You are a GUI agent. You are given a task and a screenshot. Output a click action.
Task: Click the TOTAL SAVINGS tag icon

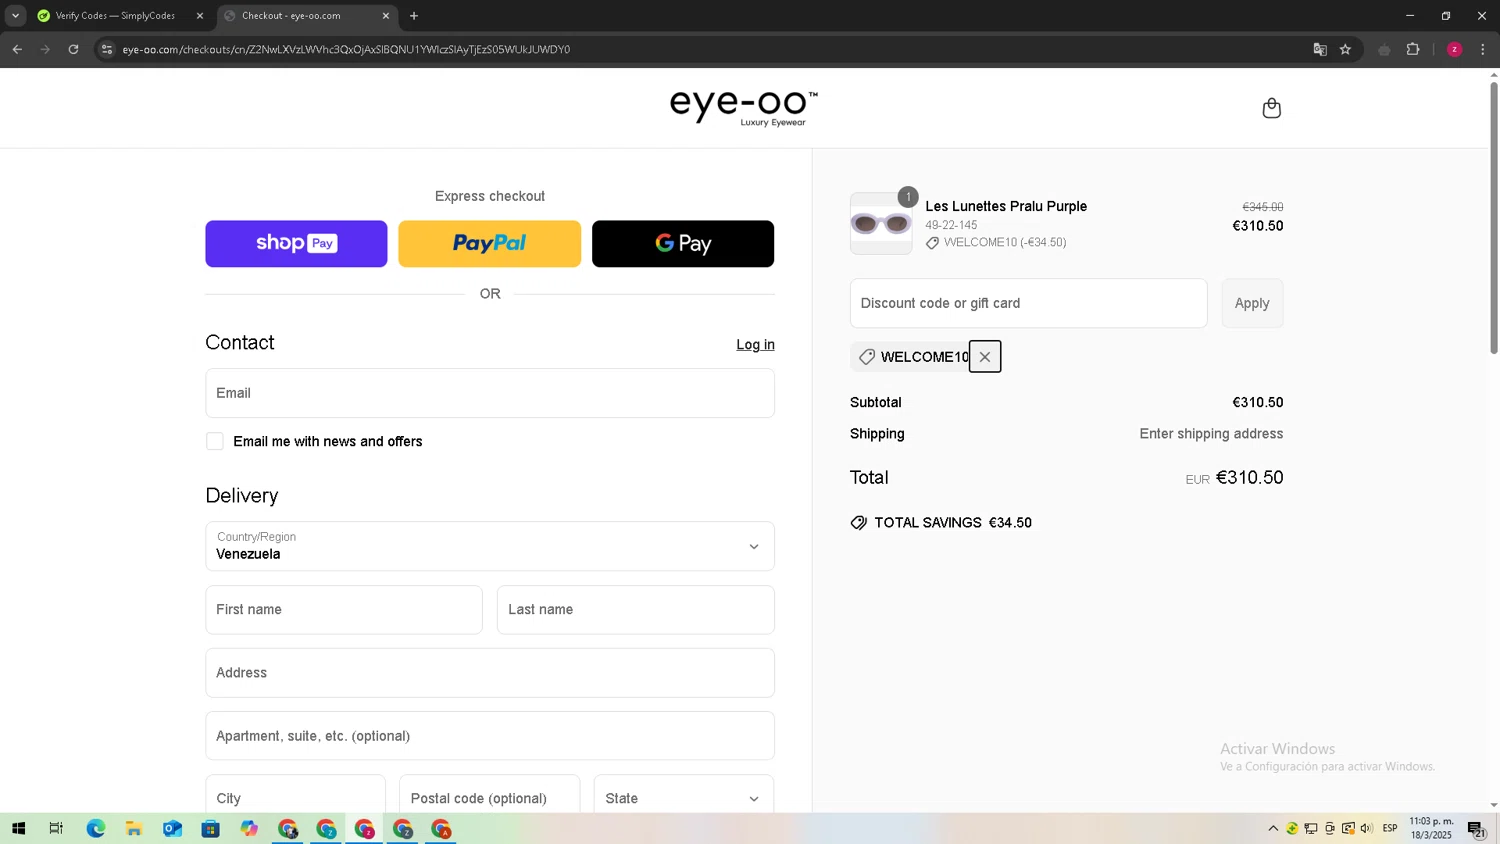point(859,523)
